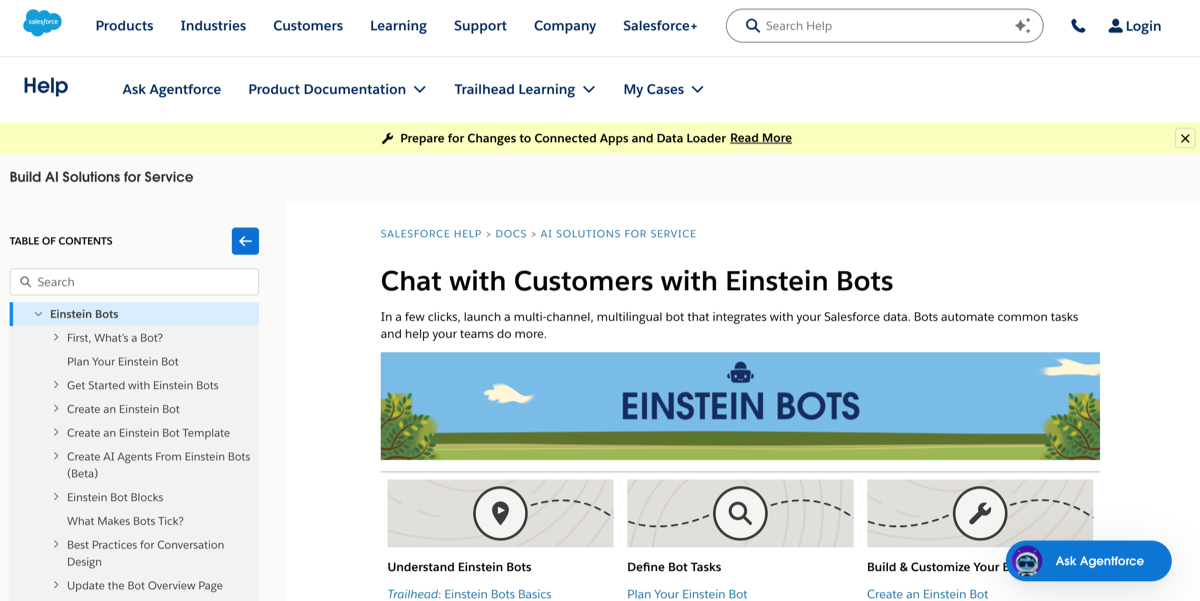Open the Support menu
The width and height of the screenshot is (1200, 601).
tap(480, 26)
